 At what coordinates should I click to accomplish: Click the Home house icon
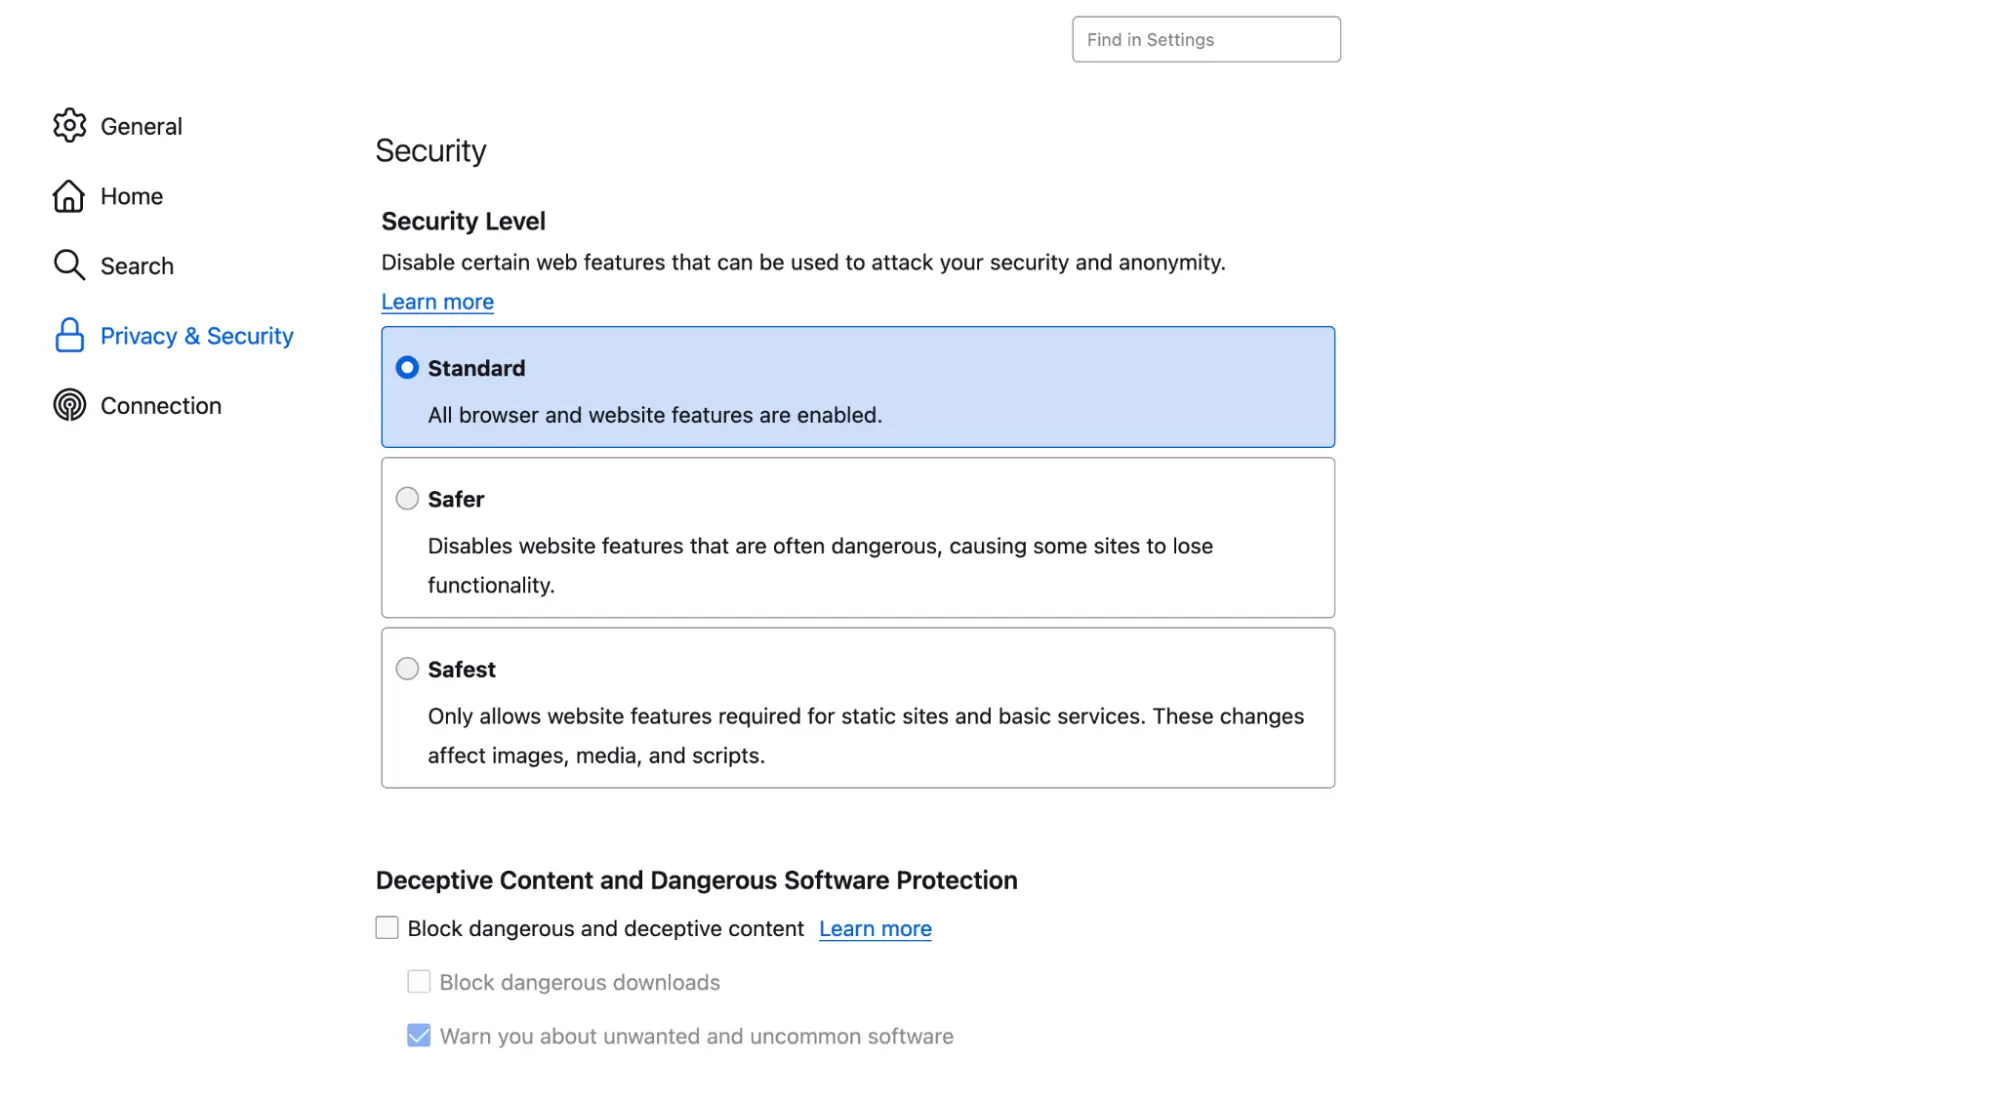coord(69,196)
